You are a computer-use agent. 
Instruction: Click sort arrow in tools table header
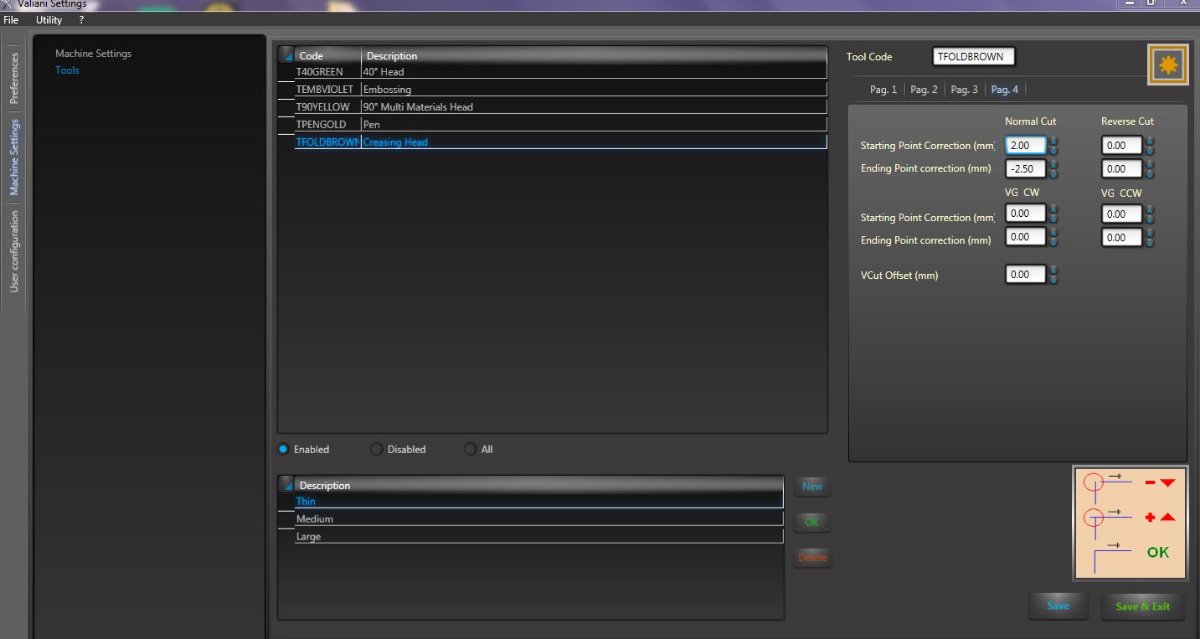point(286,55)
